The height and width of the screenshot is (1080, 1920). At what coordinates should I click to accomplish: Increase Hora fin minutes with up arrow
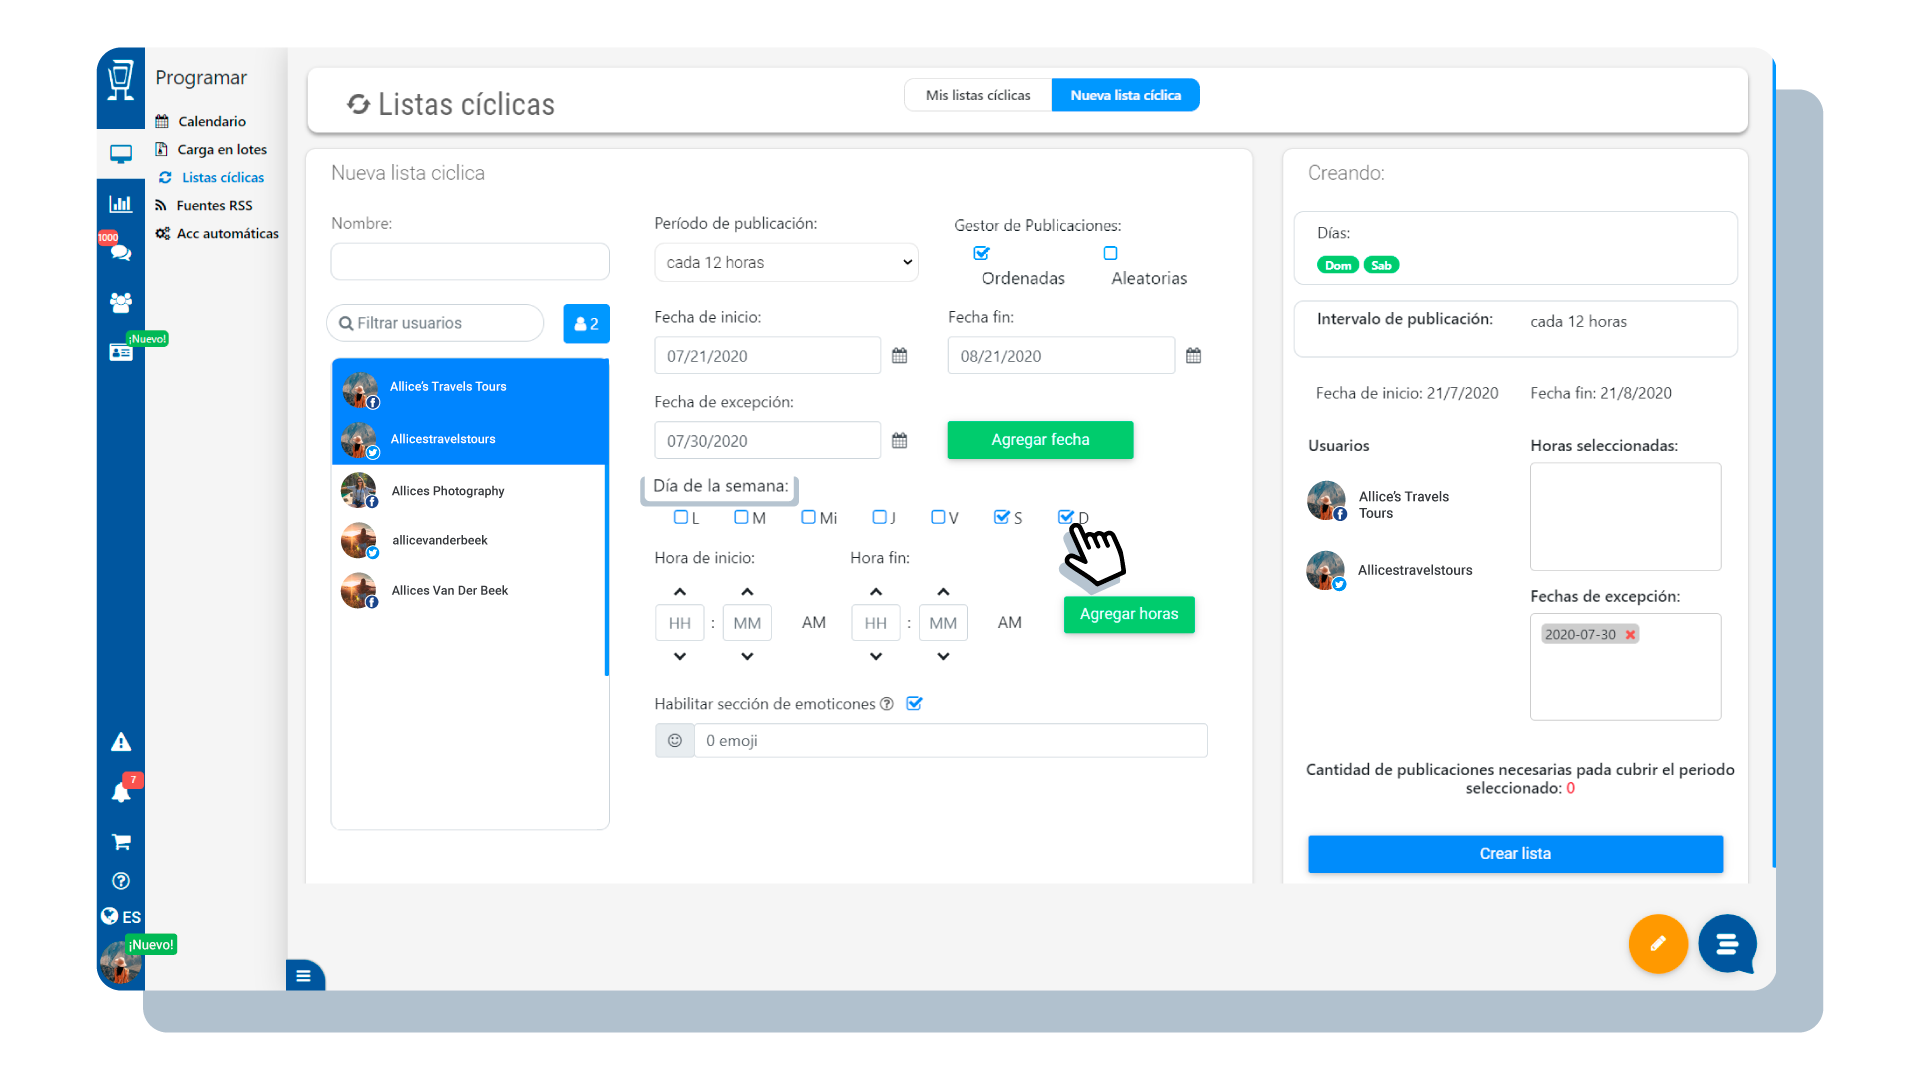pos(943,592)
